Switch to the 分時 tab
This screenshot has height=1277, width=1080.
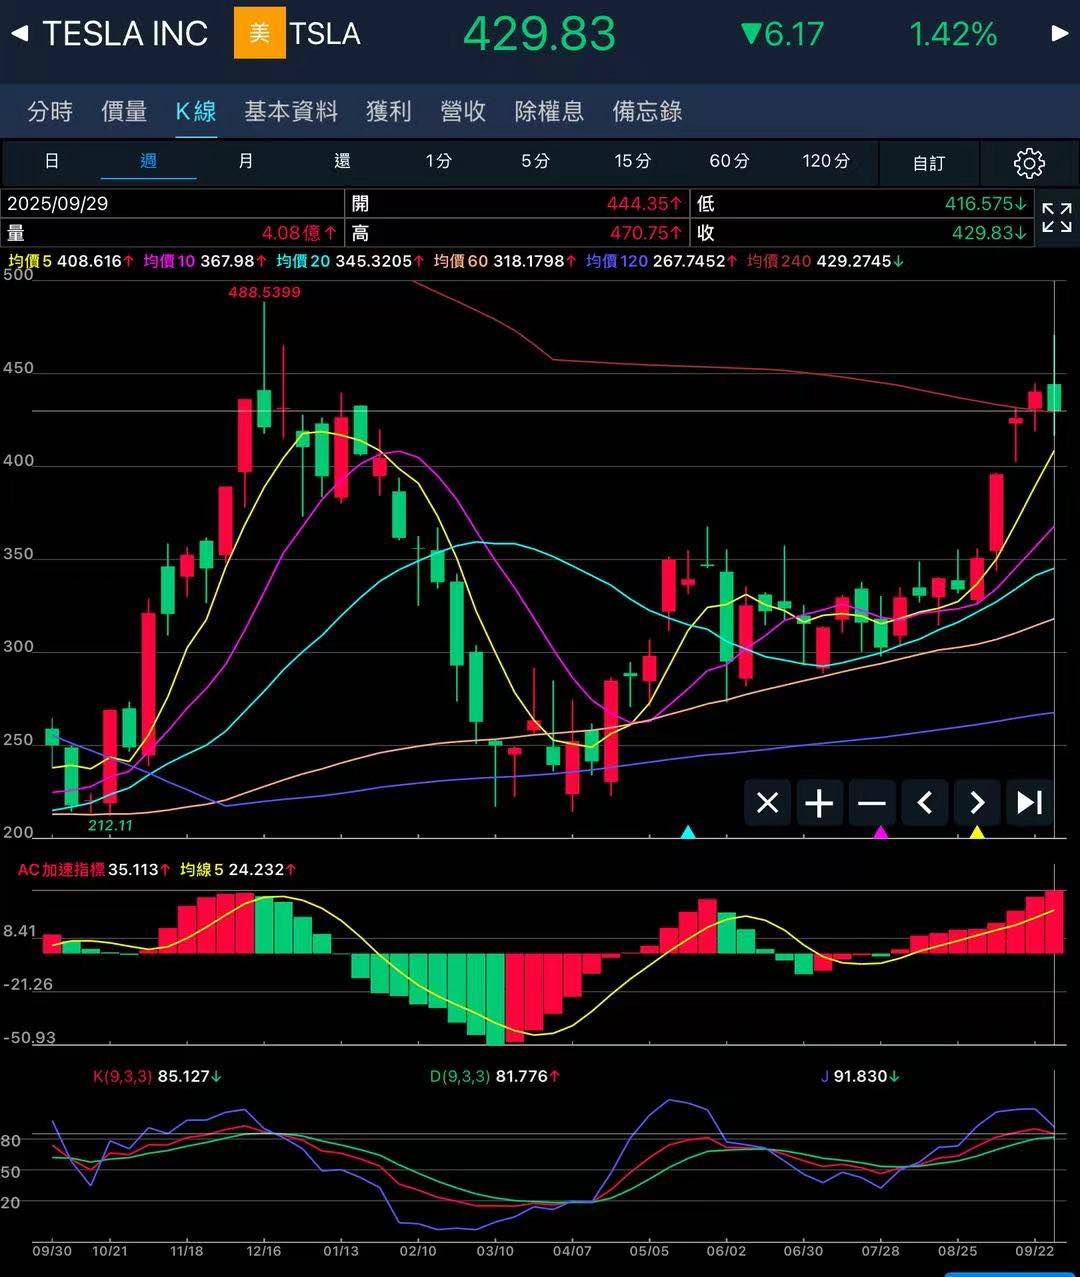(50, 111)
